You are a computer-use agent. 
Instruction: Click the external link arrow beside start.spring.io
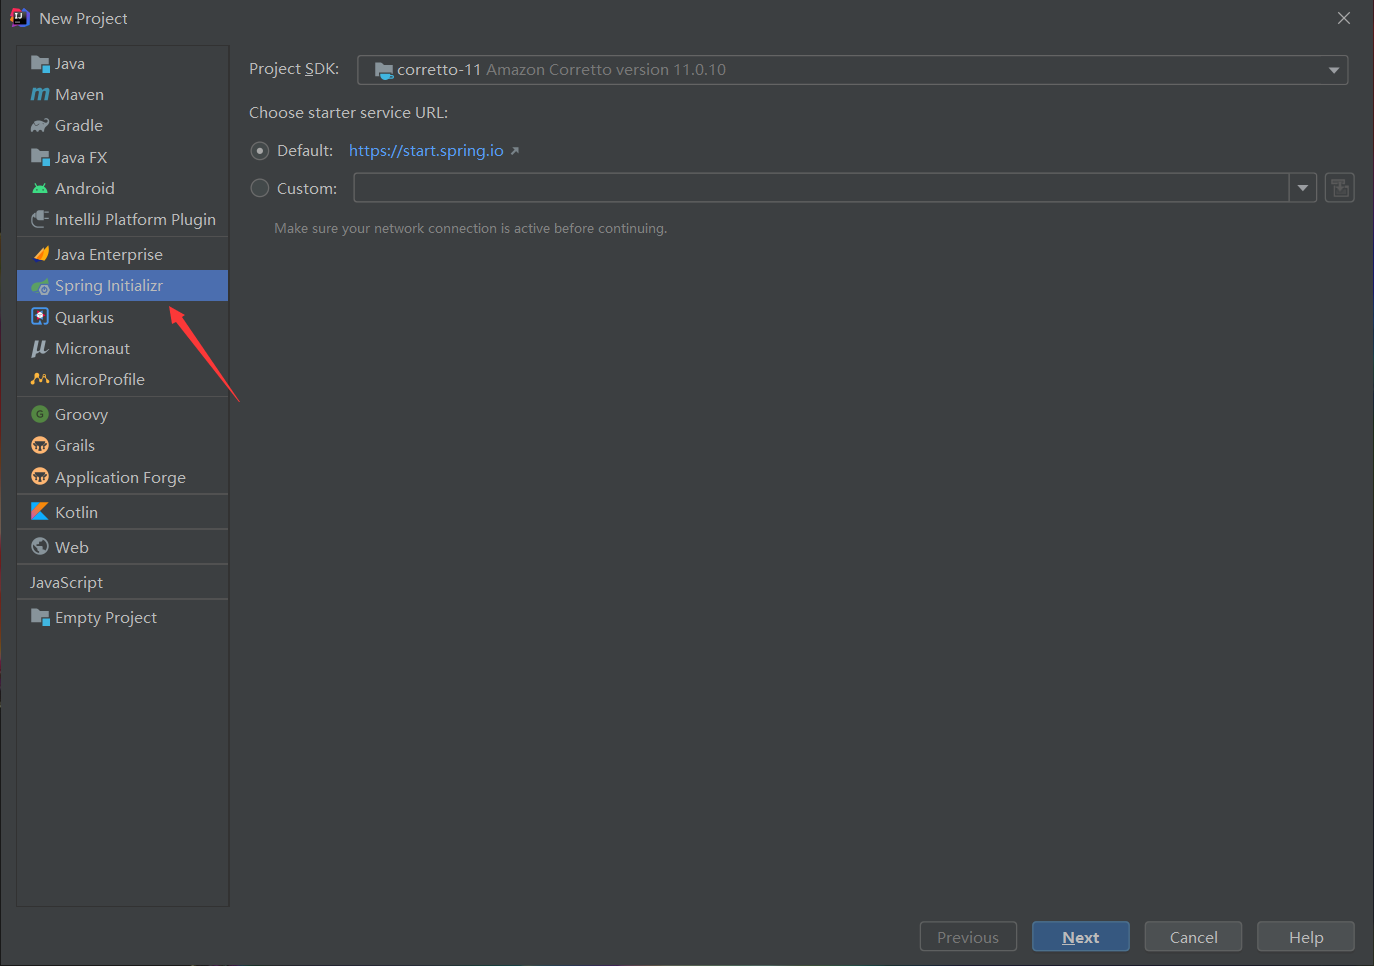pos(515,151)
